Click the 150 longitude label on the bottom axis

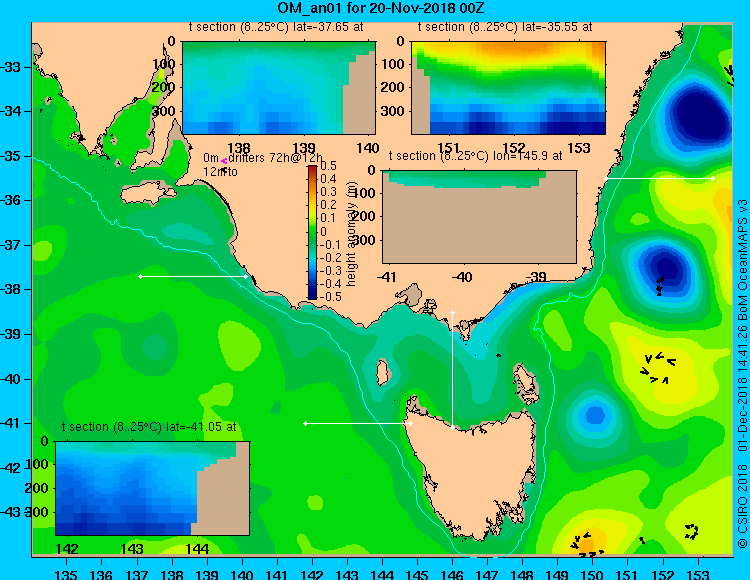coord(592,575)
